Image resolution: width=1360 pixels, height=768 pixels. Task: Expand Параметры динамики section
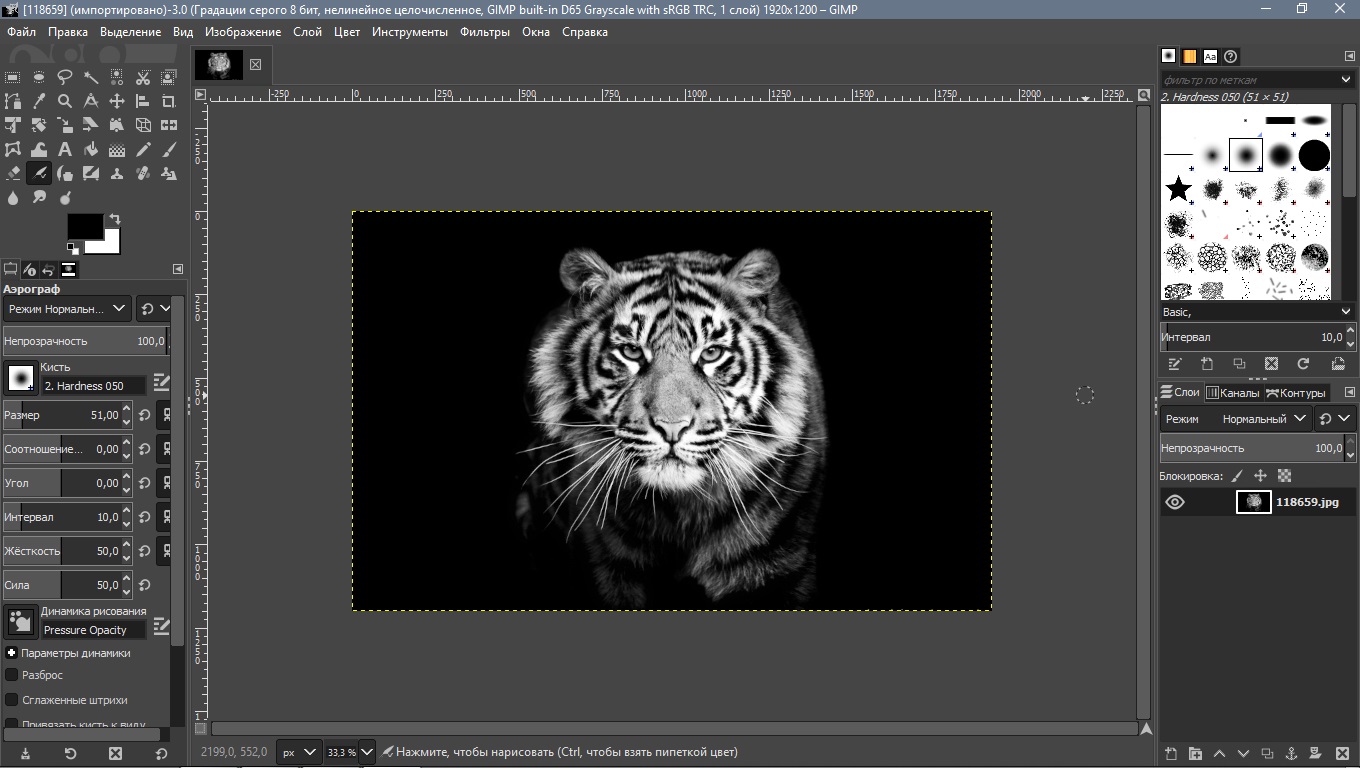coord(12,653)
